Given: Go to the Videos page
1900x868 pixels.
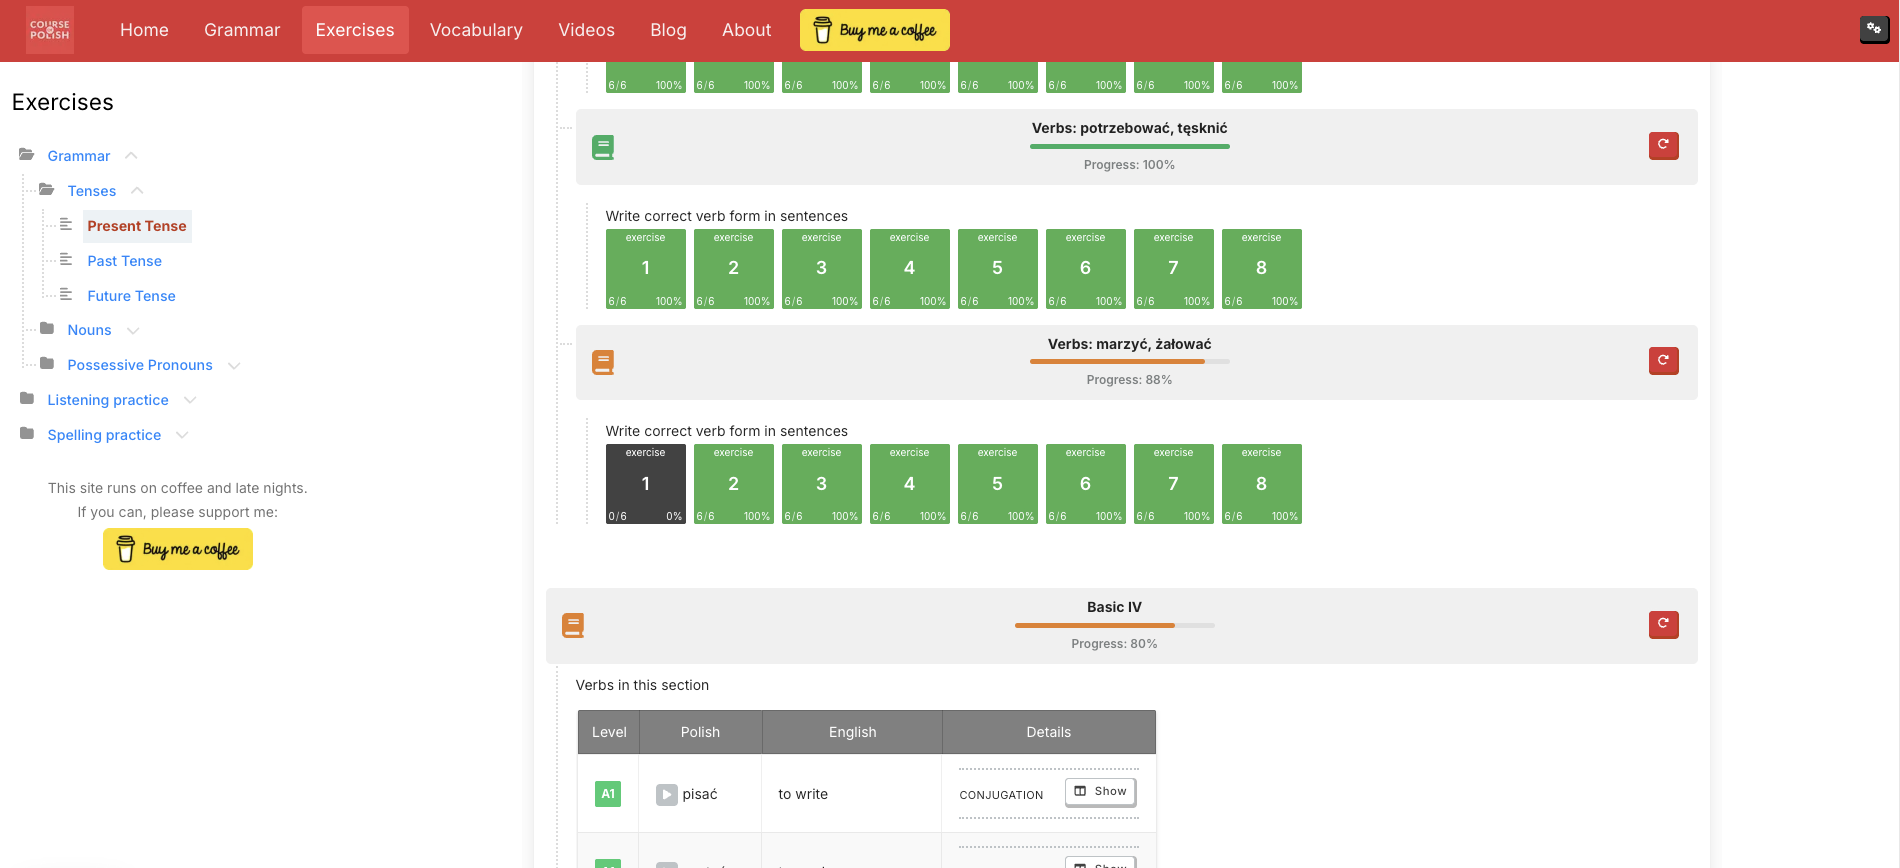Looking at the screenshot, I should pos(586,30).
